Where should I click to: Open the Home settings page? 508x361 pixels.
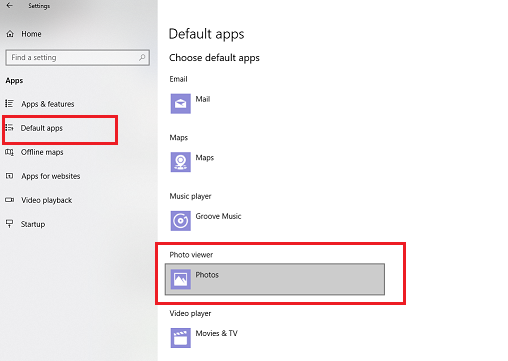click(31, 34)
